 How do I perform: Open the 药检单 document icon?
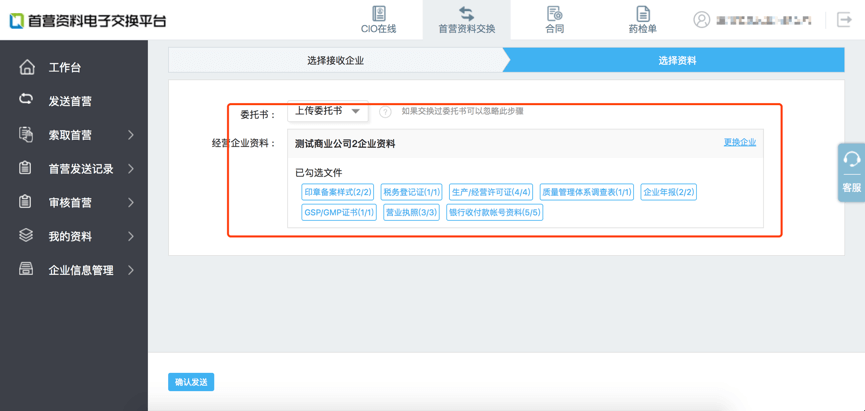tap(643, 14)
